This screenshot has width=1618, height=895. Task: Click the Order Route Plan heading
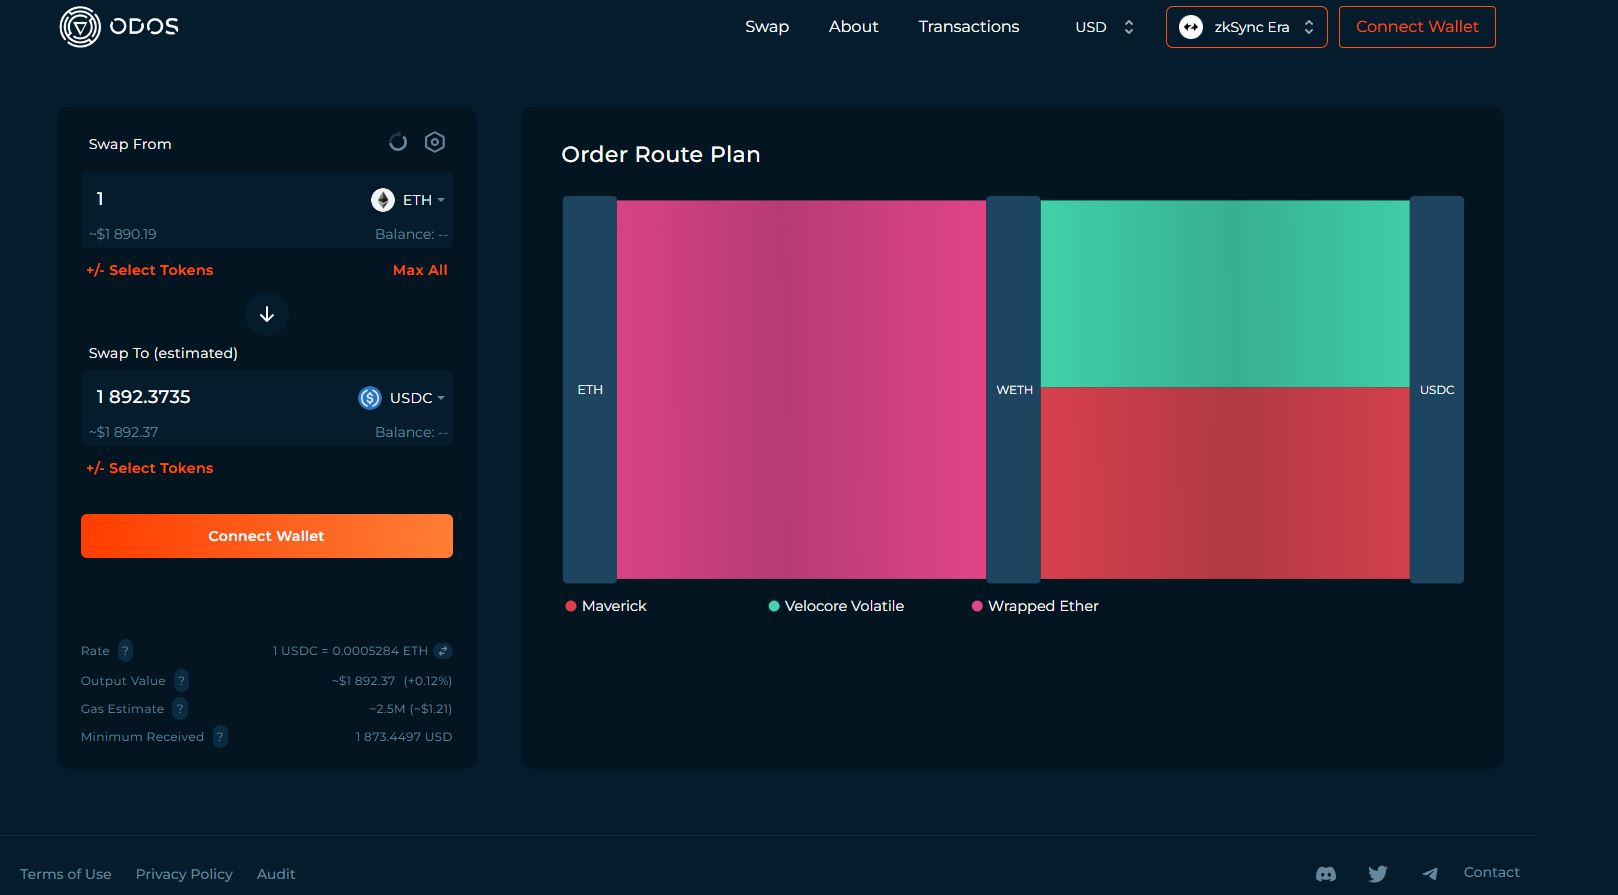coord(661,155)
